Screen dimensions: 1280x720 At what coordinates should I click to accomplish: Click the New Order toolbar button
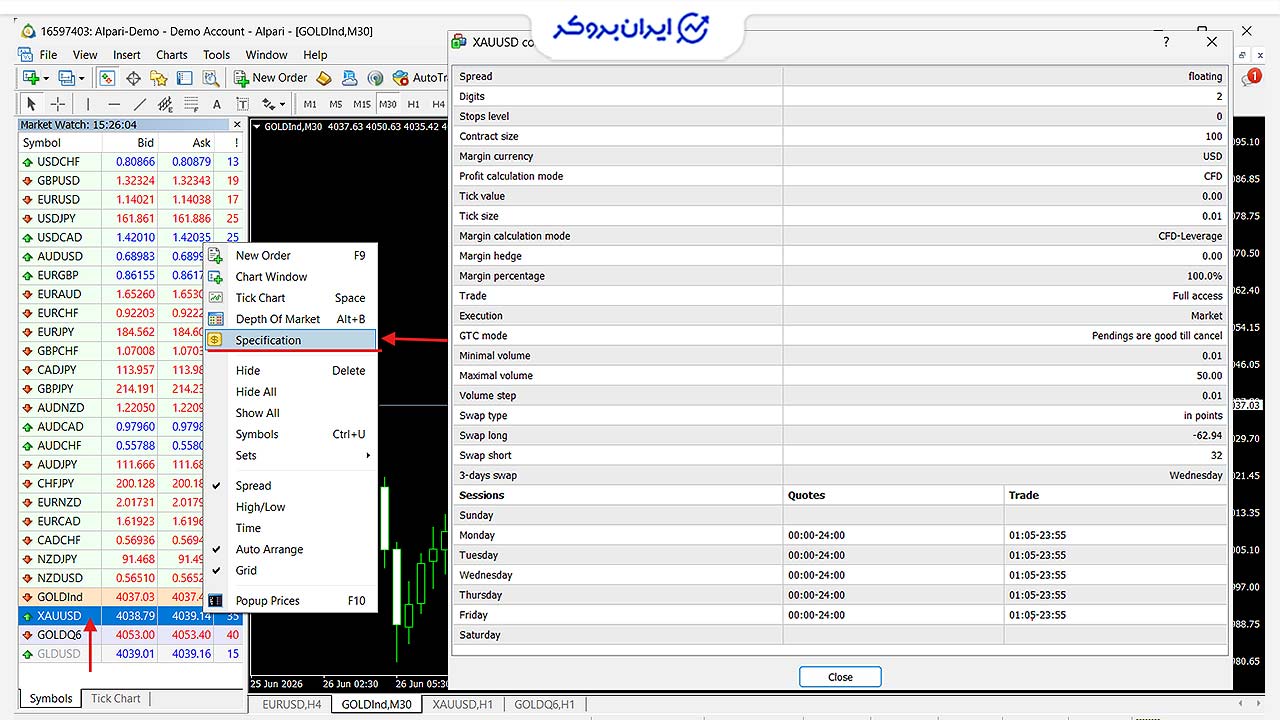271,78
